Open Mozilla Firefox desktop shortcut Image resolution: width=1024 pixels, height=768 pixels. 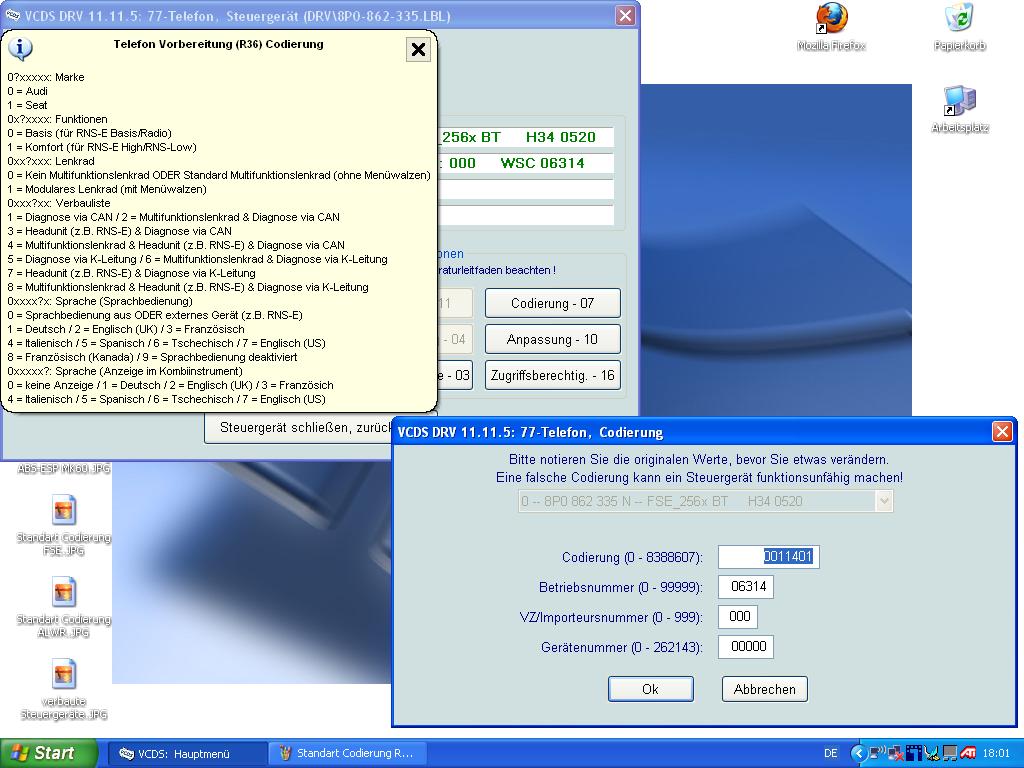pyautogui.click(x=831, y=18)
